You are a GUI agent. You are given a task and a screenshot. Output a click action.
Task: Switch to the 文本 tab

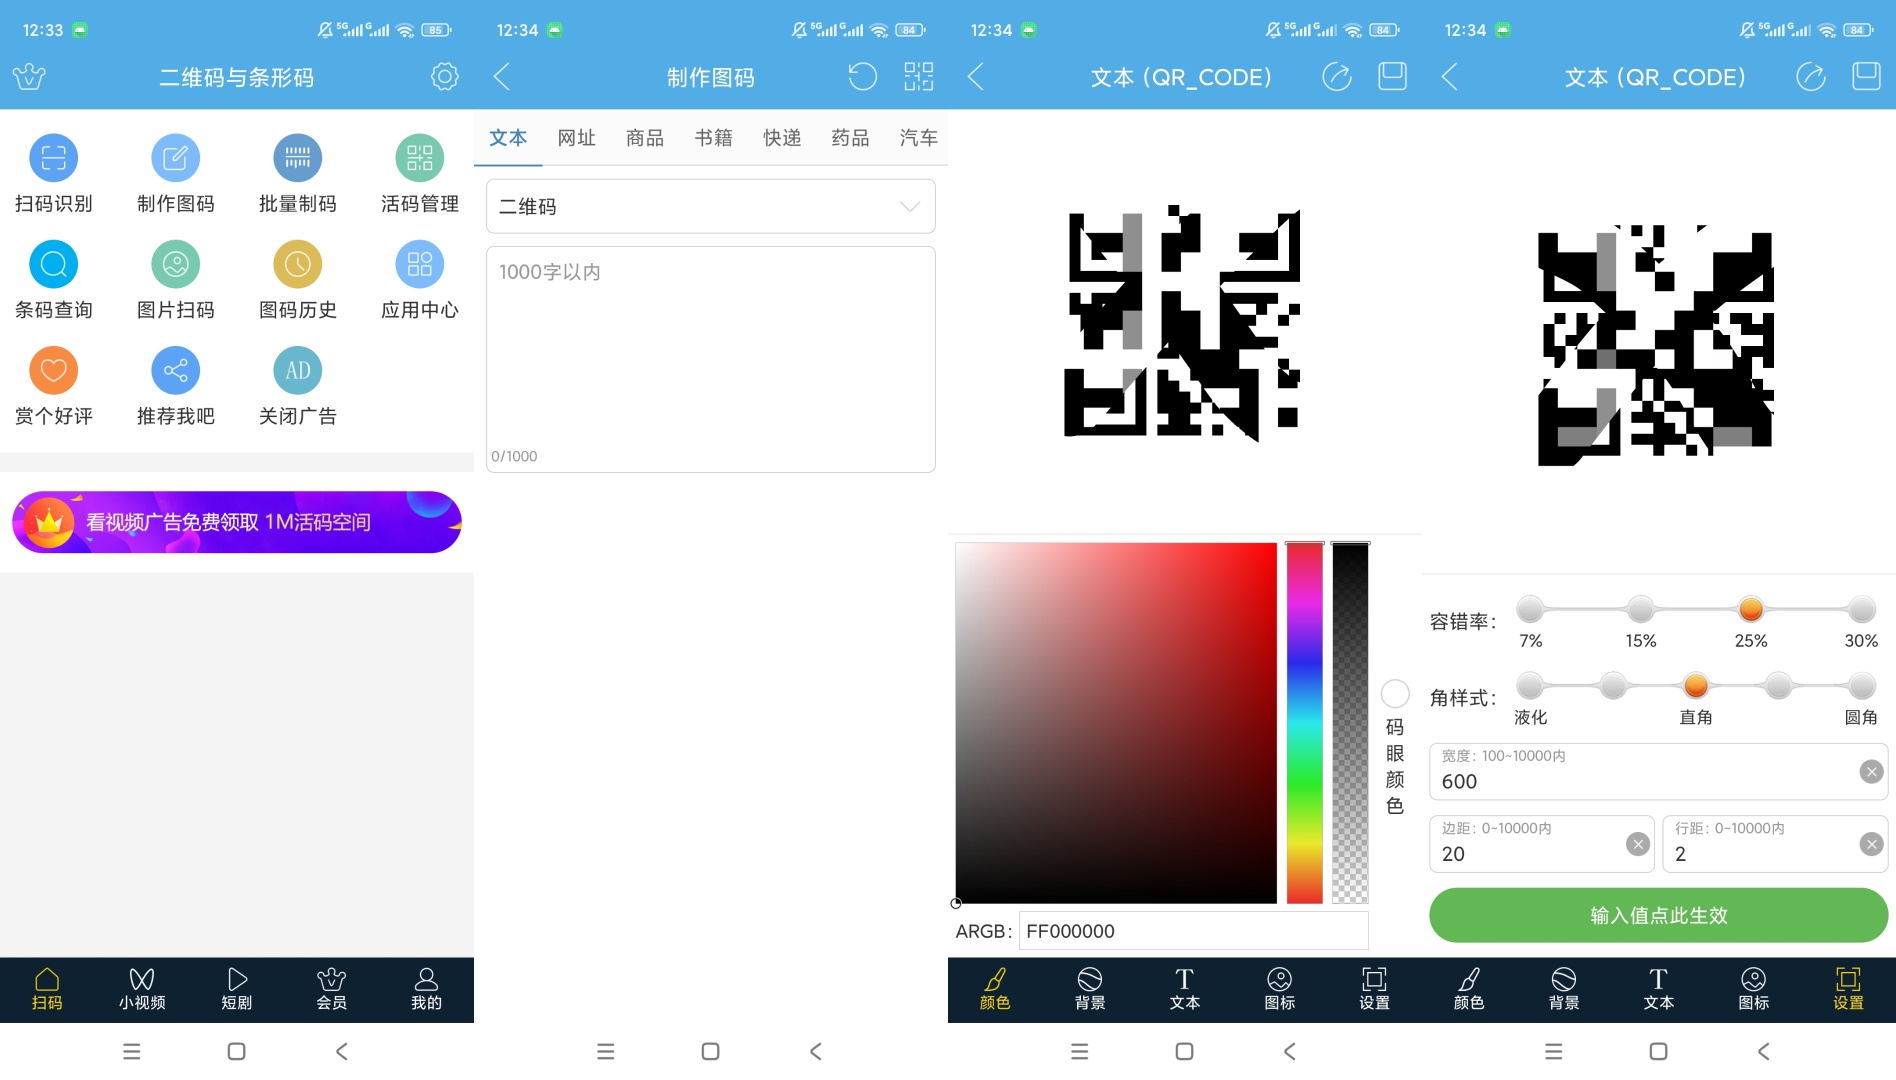[x=508, y=138]
